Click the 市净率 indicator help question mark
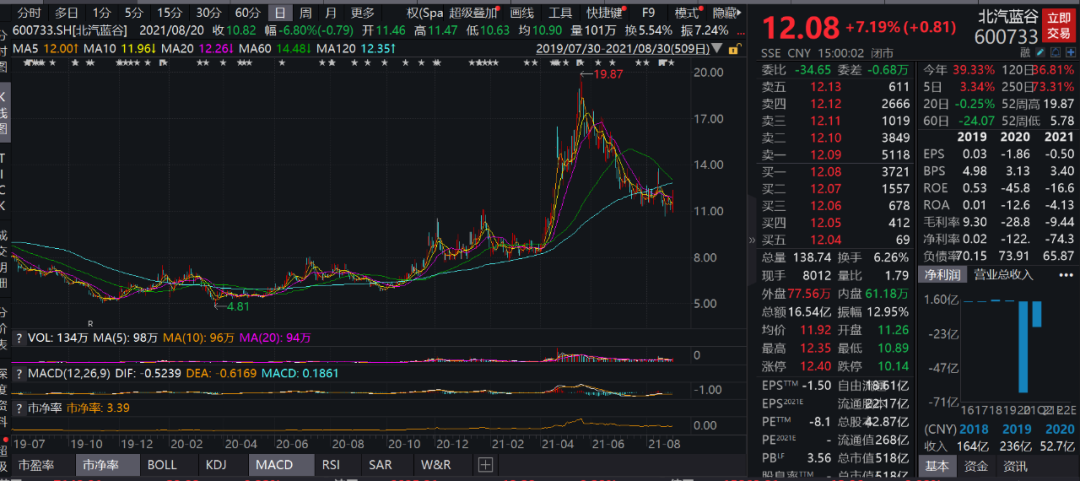 tap(19, 408)
